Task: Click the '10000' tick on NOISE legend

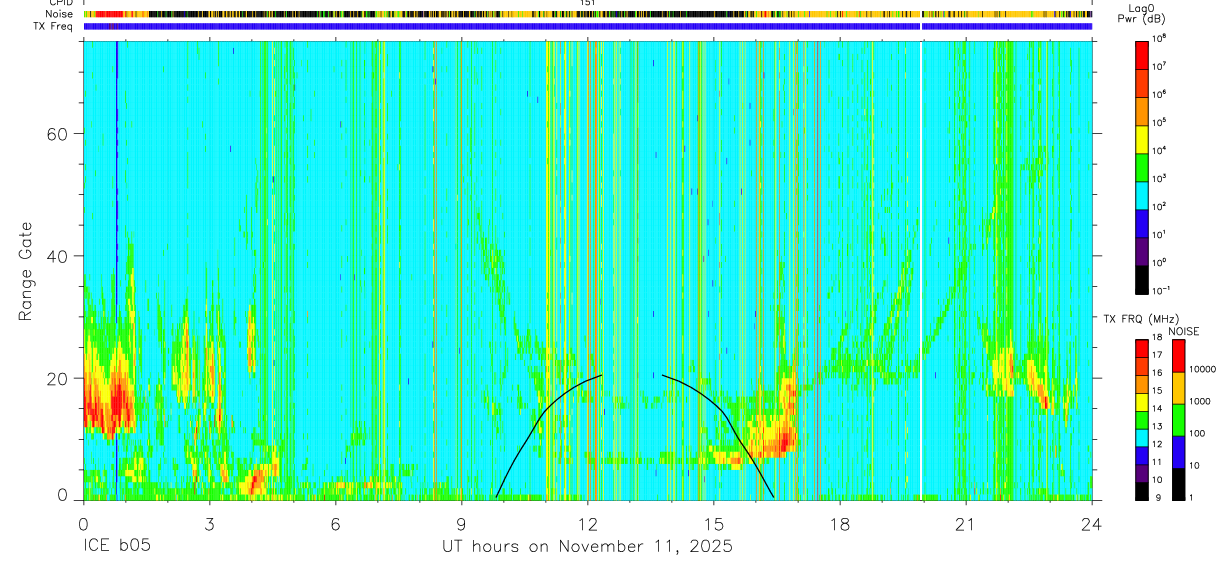Action: coord(1202,370)
